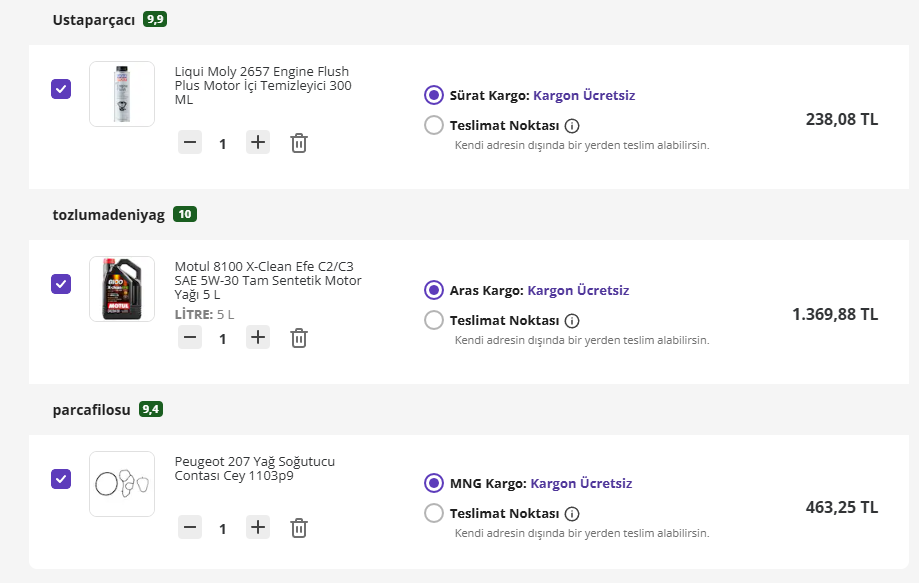This screenshot has width=919, height=583.
Task: Show info for Liqui Moly Teslimat Noktası
Action: point(572,126)
